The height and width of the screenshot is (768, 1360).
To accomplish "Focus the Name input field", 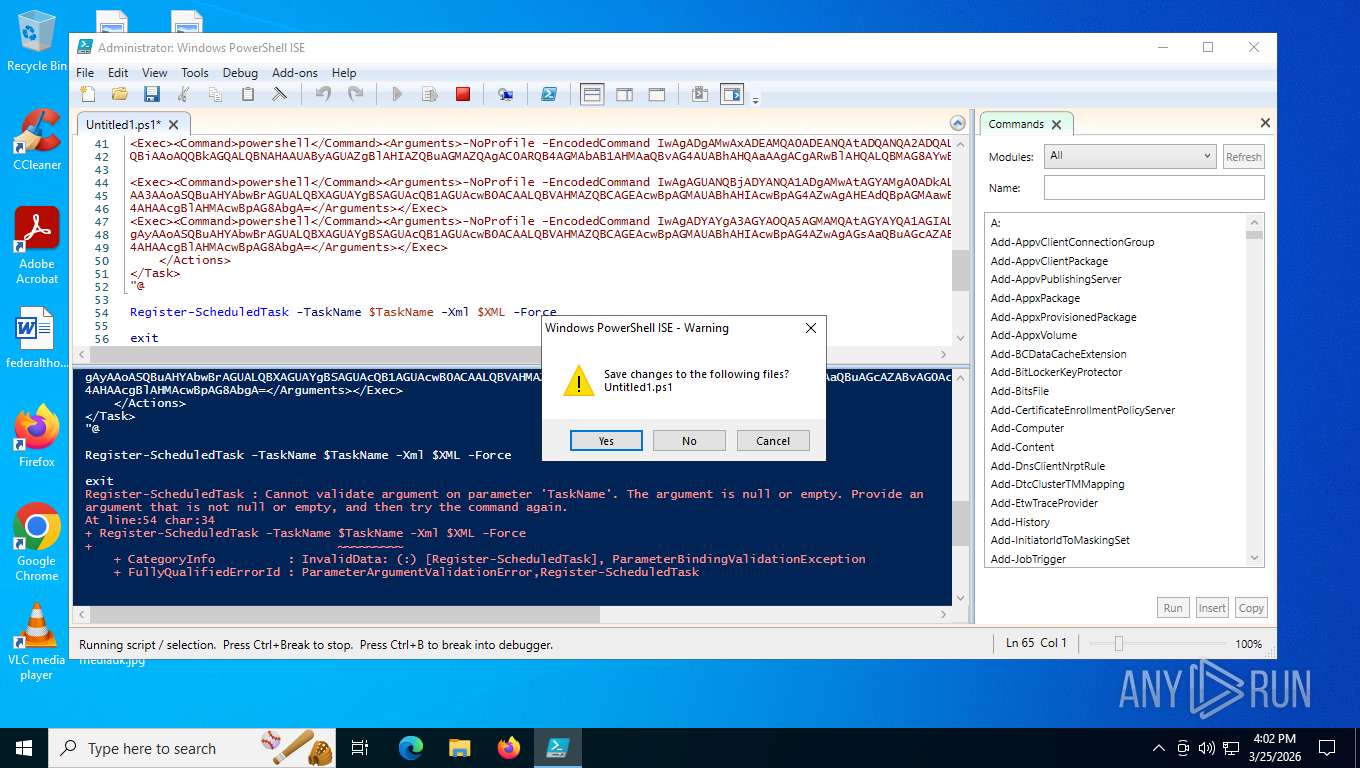I will click(x=1154, y=187).
